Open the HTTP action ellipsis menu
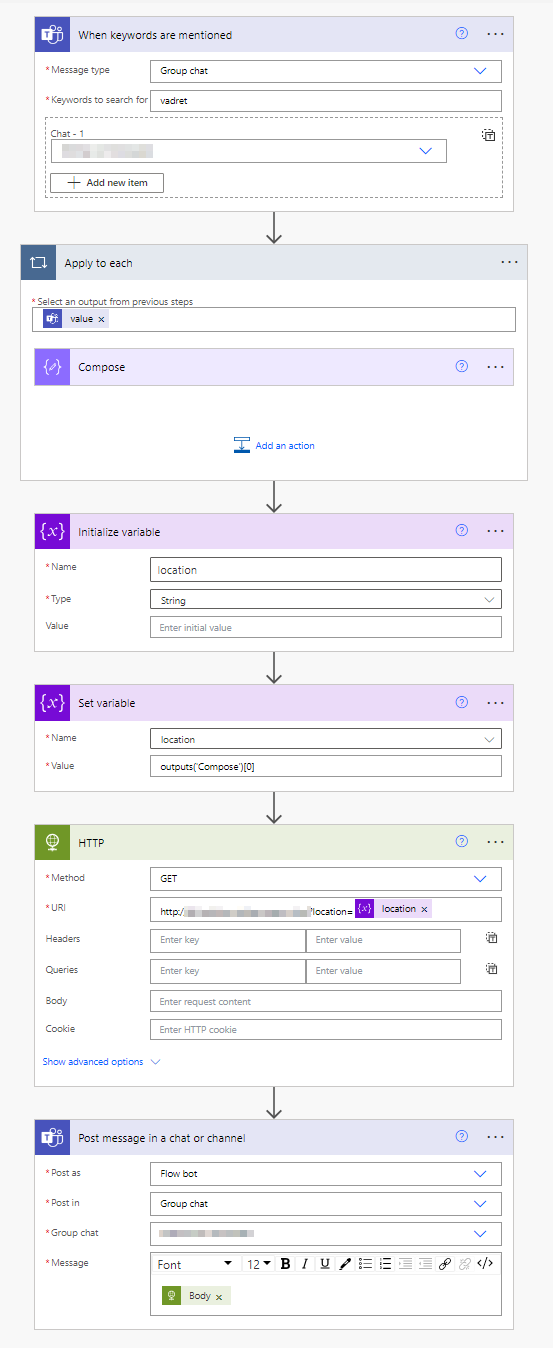The width and height of the screenshot is (553, 1348). pyautogui.click(x=495, y=842)
